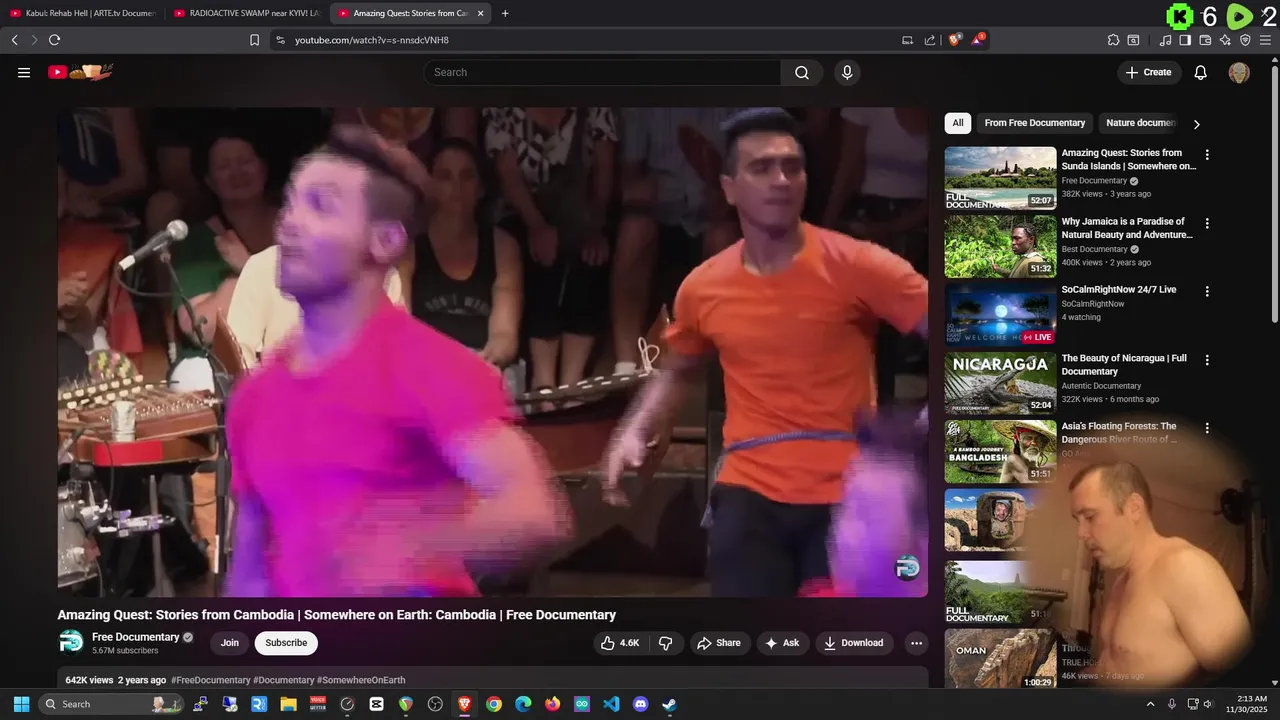This screenshot has height=720, width=1280.
Task: Click the browser address bar URL
Action: pyautogui.click(x=372, y=40)
